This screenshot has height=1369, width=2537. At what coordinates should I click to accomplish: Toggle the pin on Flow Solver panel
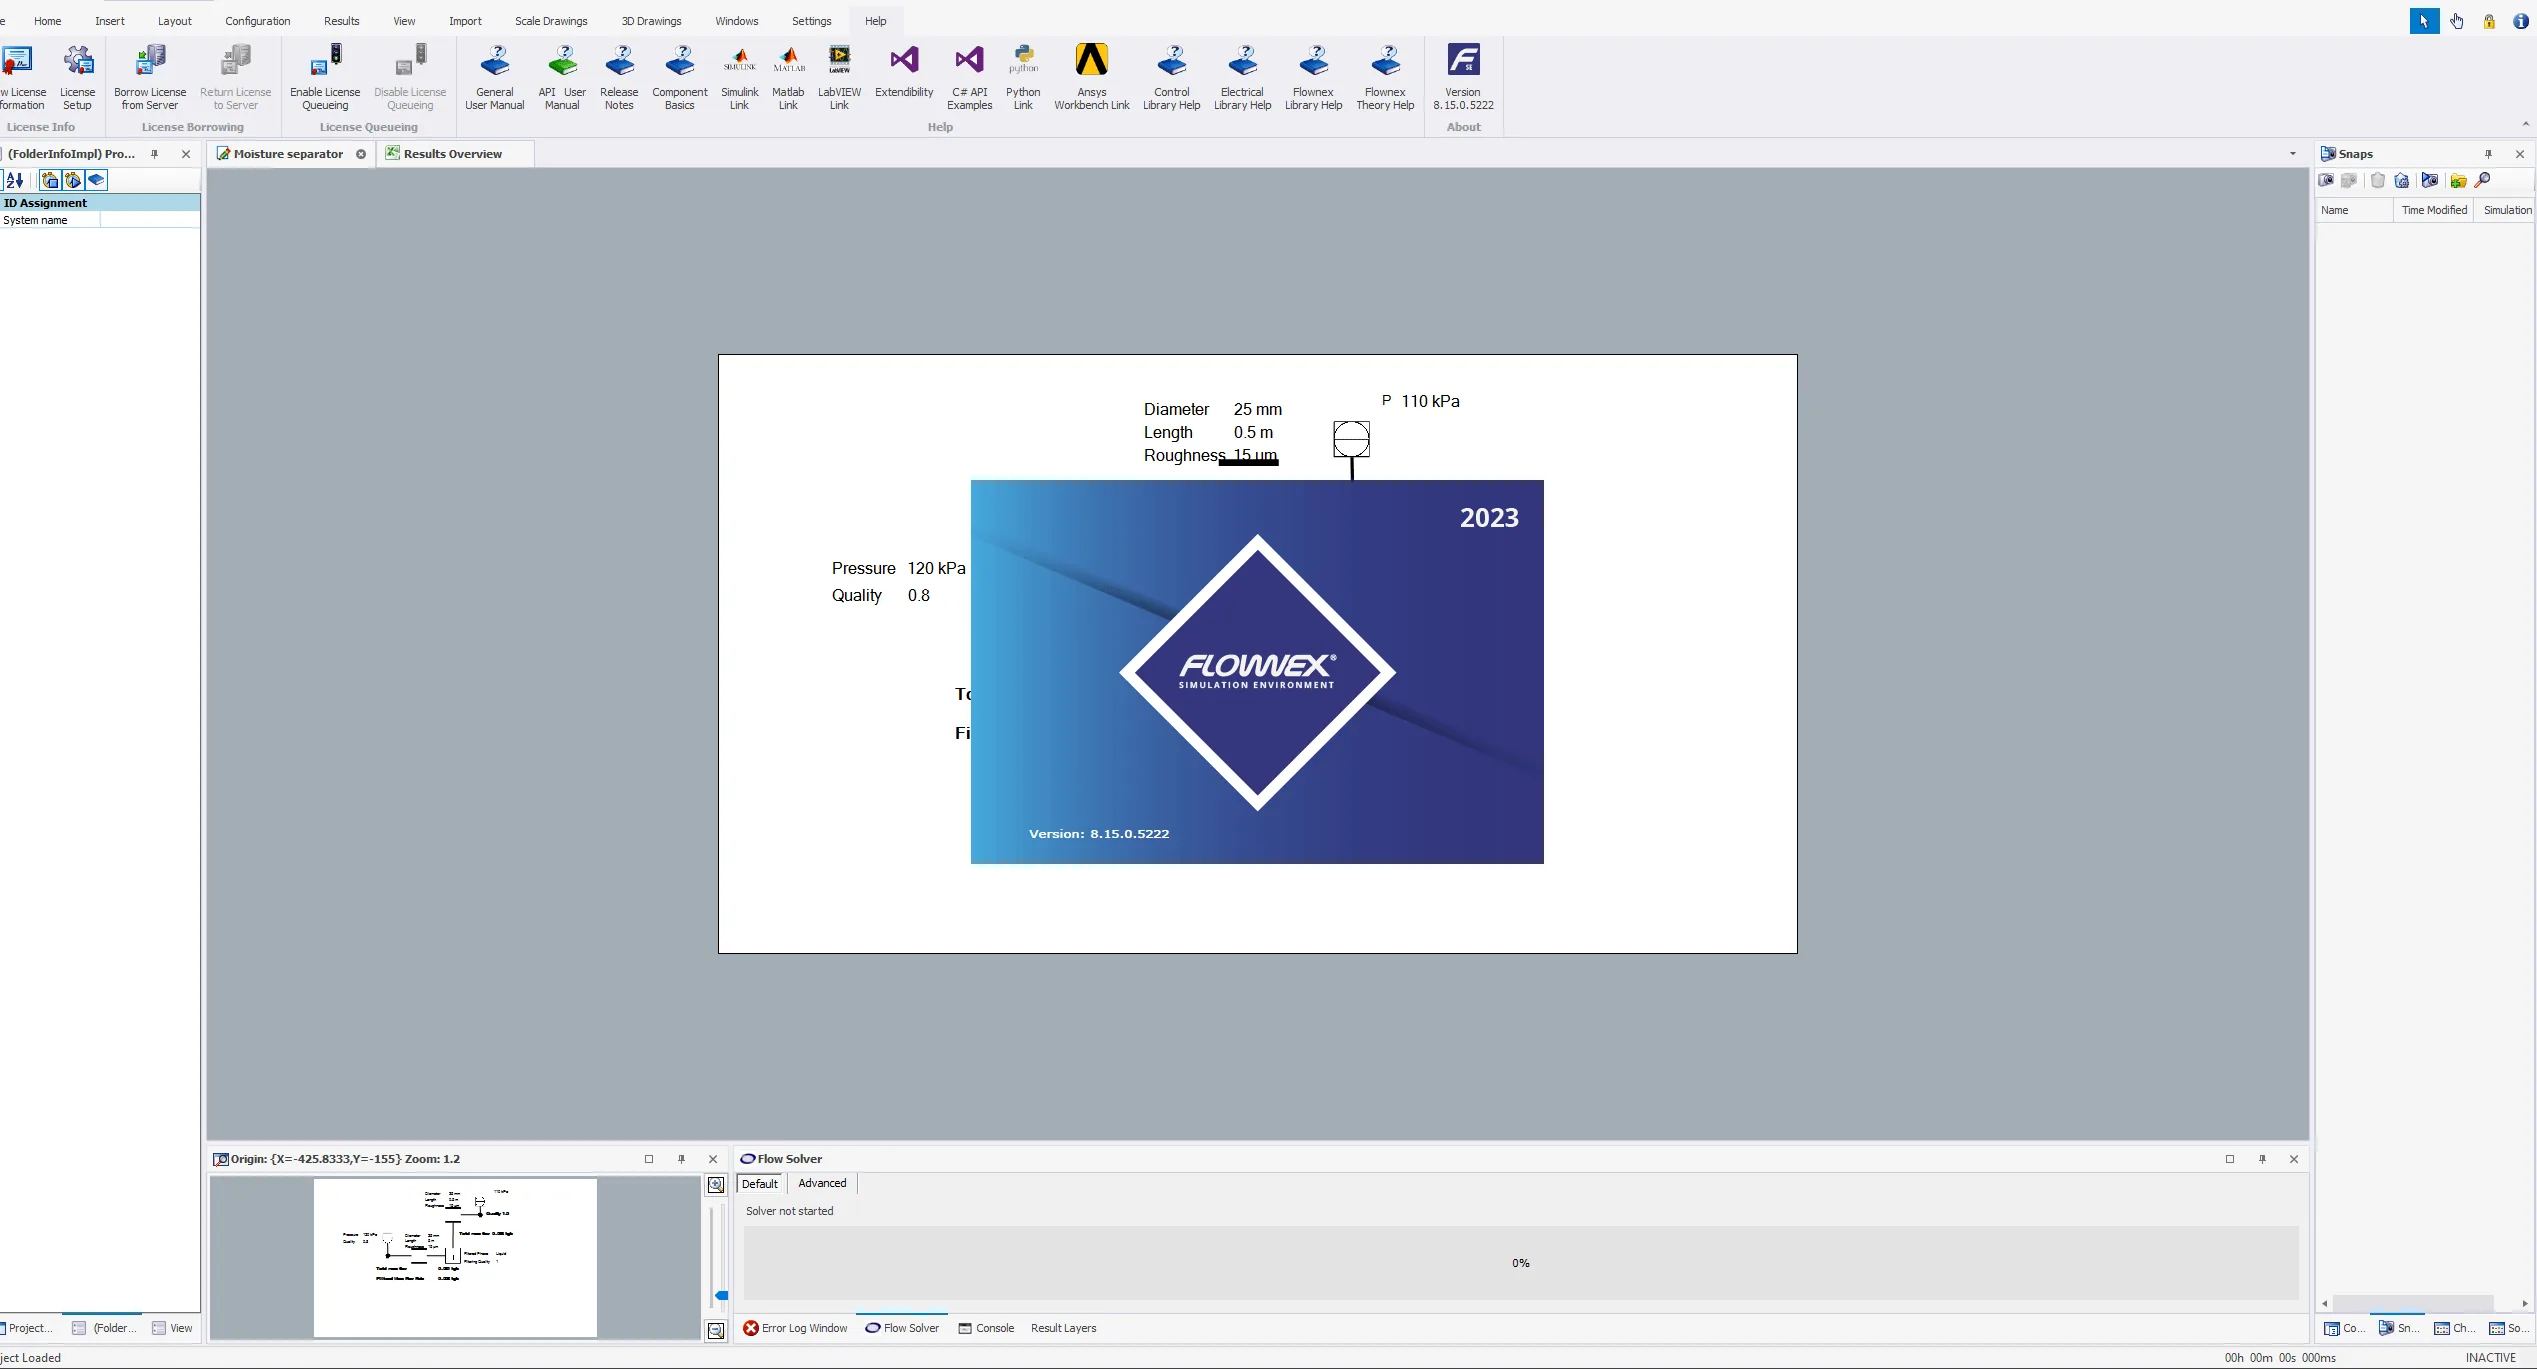2262,1159
